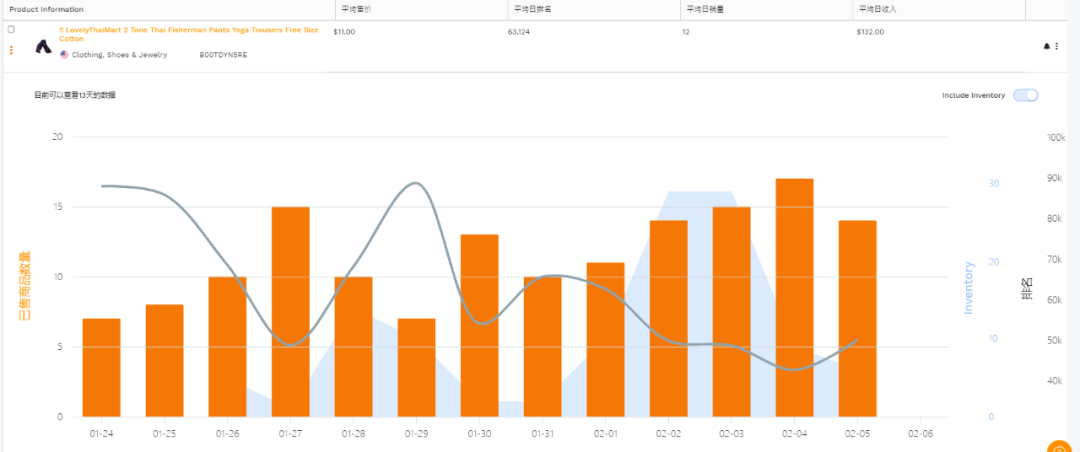Sort by 平均日排名 column header

coord(532,10)
